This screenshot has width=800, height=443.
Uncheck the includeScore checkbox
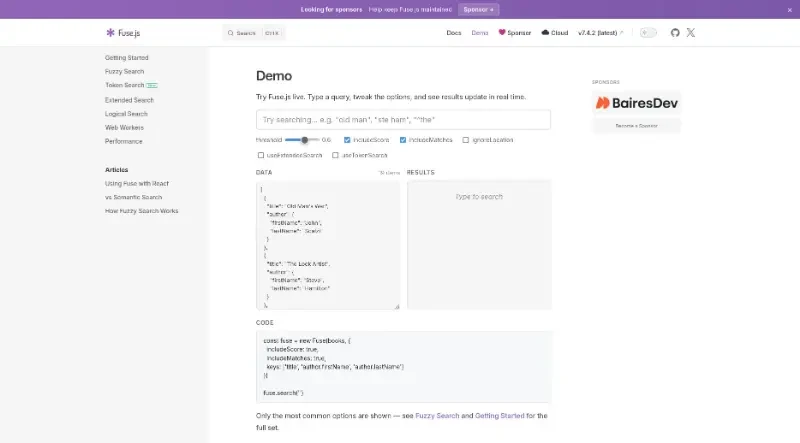347,140
